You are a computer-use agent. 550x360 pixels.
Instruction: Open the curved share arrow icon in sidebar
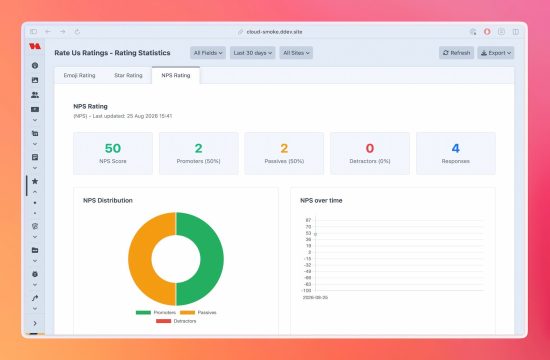[35, 298]
